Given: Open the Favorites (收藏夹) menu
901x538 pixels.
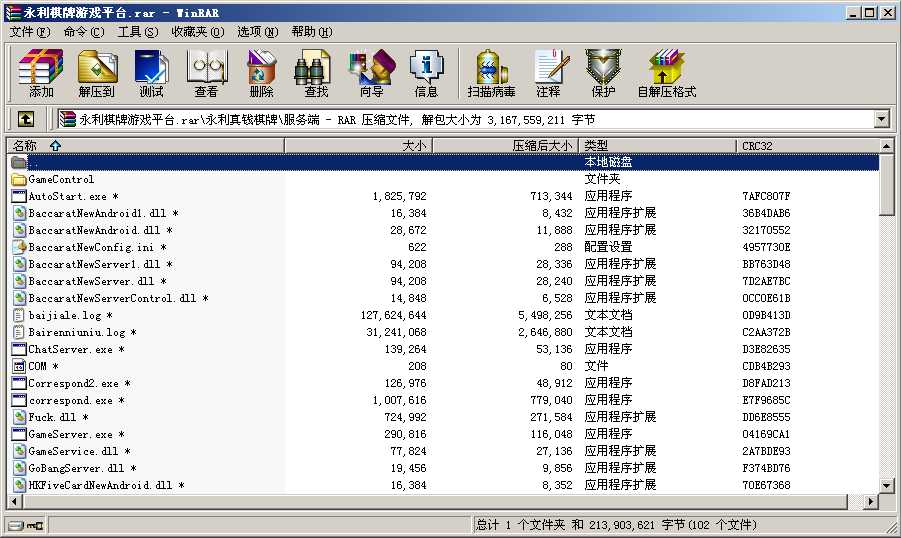Looking at the screenshot, I should 198,32.
